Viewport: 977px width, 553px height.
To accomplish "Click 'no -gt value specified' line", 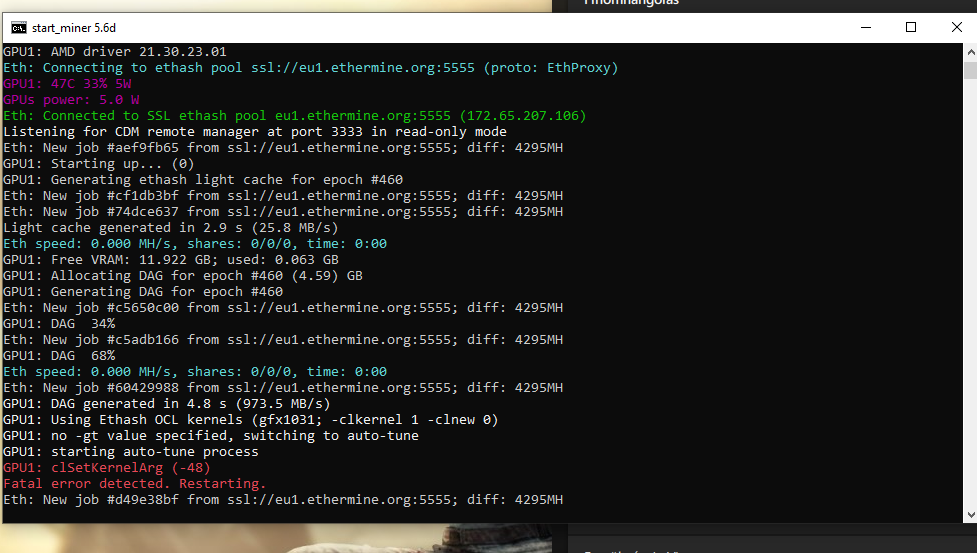I will [x=211, y=436].
